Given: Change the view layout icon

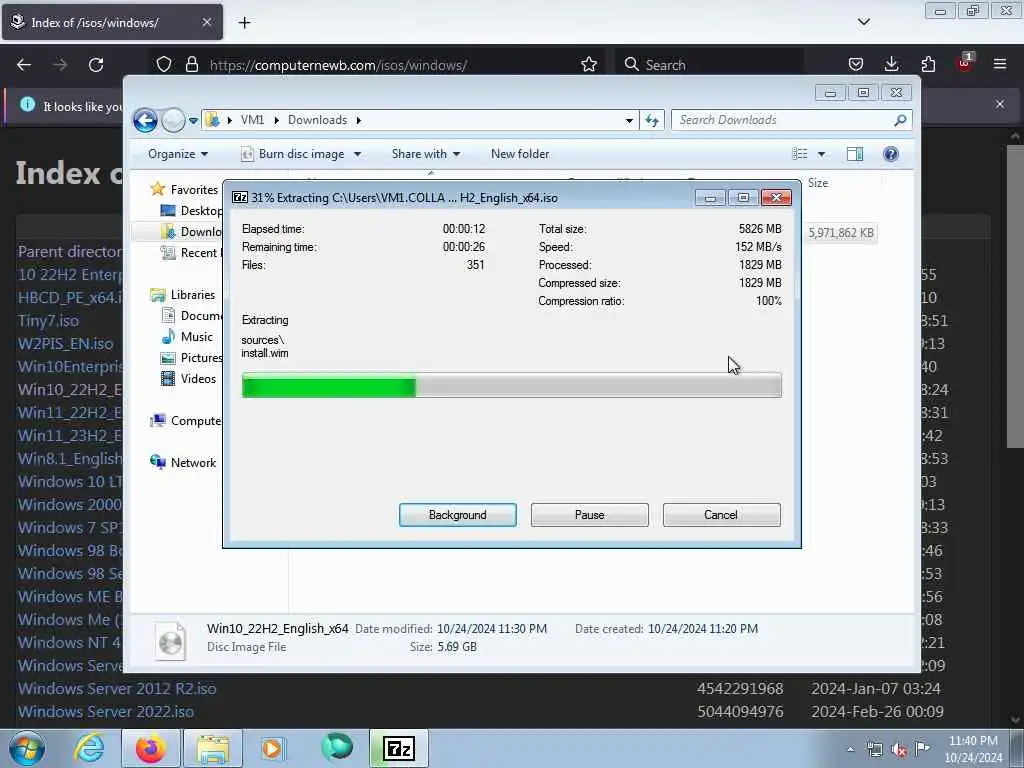Looking at the screenshot, I should click(799, 154).
